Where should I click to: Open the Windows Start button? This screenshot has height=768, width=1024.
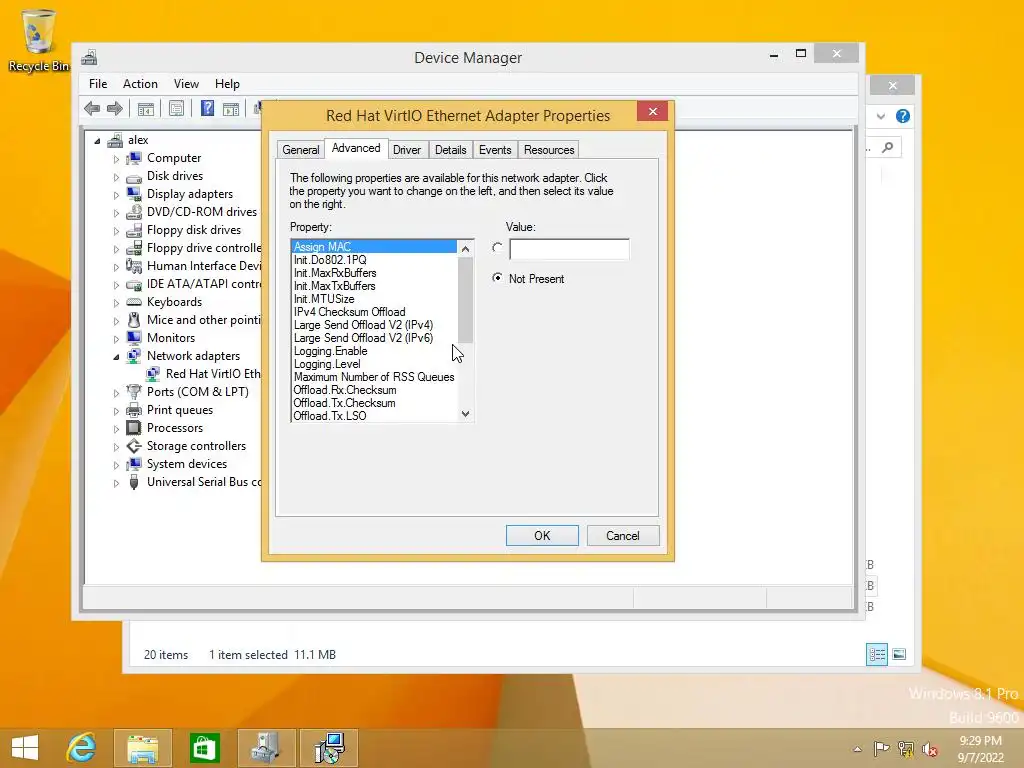click(25, 748)
